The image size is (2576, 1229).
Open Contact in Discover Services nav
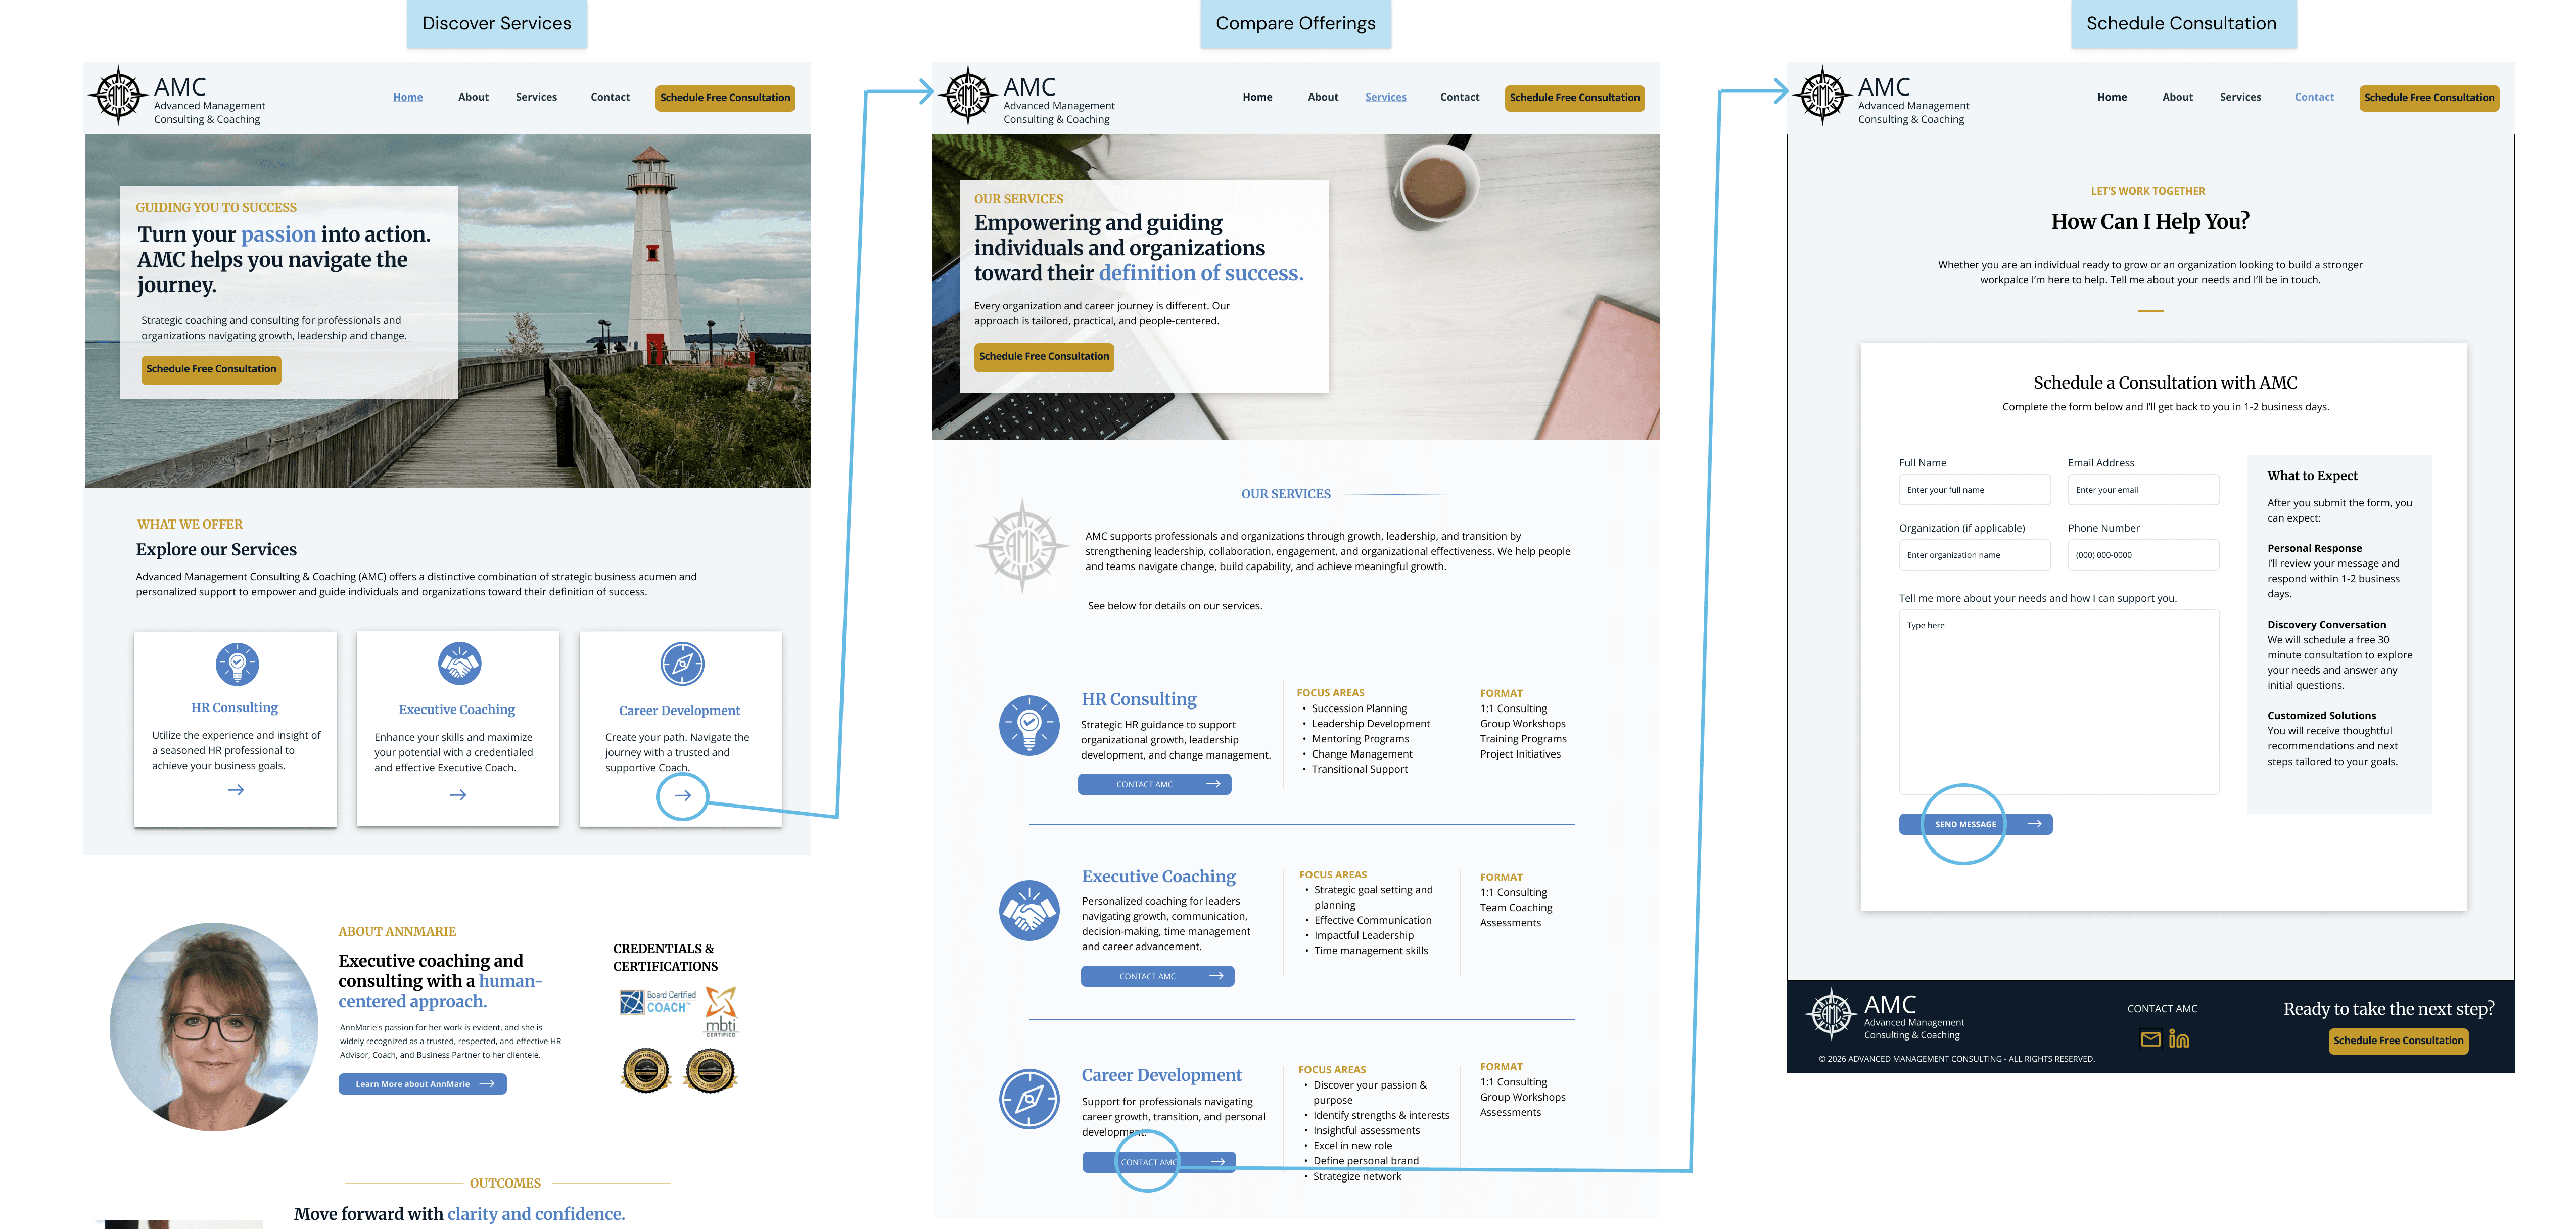pyautogui.click(x=610, y=97)
